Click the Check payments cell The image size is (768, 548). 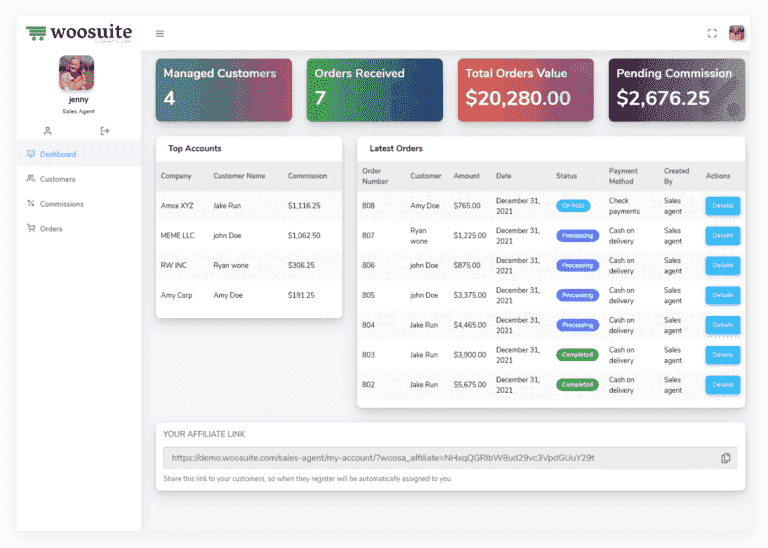click(624, 206)
